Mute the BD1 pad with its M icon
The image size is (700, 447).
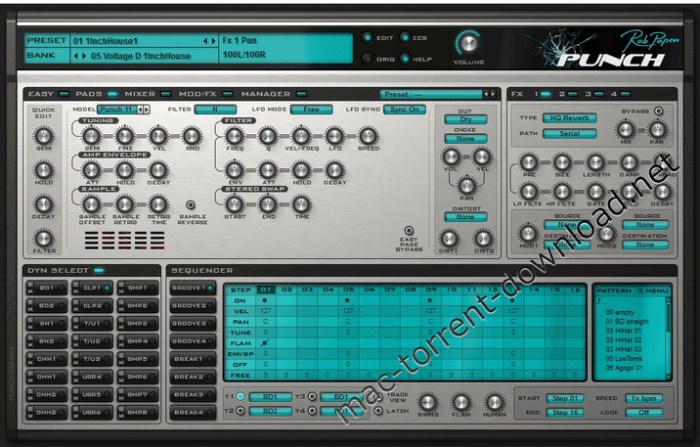(x=30, y=291)
